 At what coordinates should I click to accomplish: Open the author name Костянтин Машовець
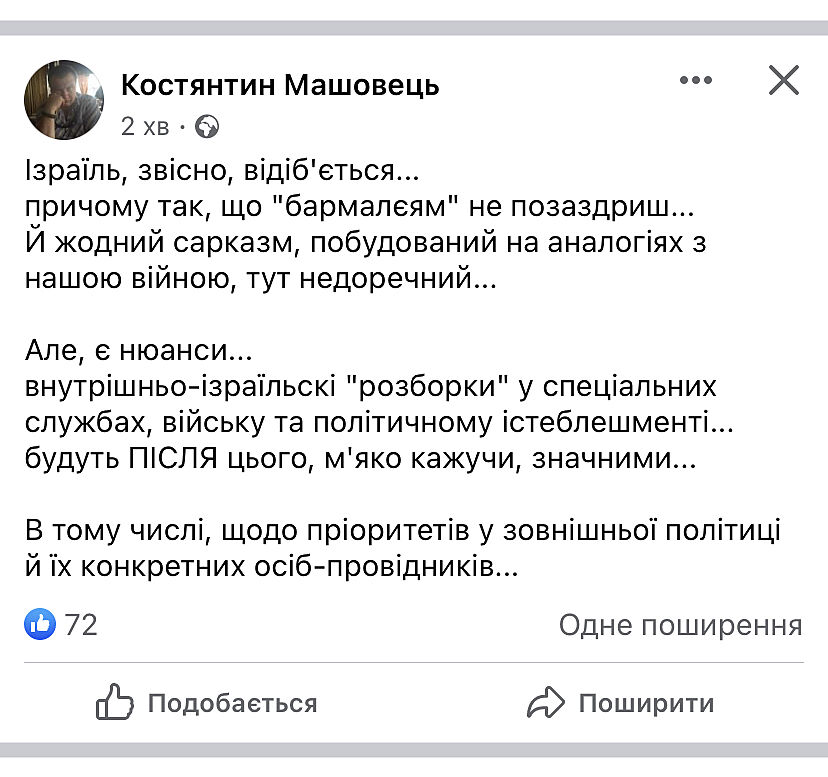tap(280, 85)
